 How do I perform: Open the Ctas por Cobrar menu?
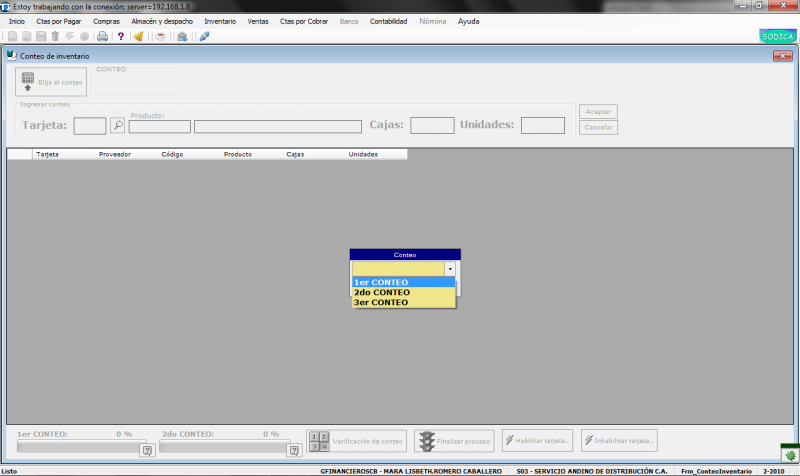(x=304, y=21)
